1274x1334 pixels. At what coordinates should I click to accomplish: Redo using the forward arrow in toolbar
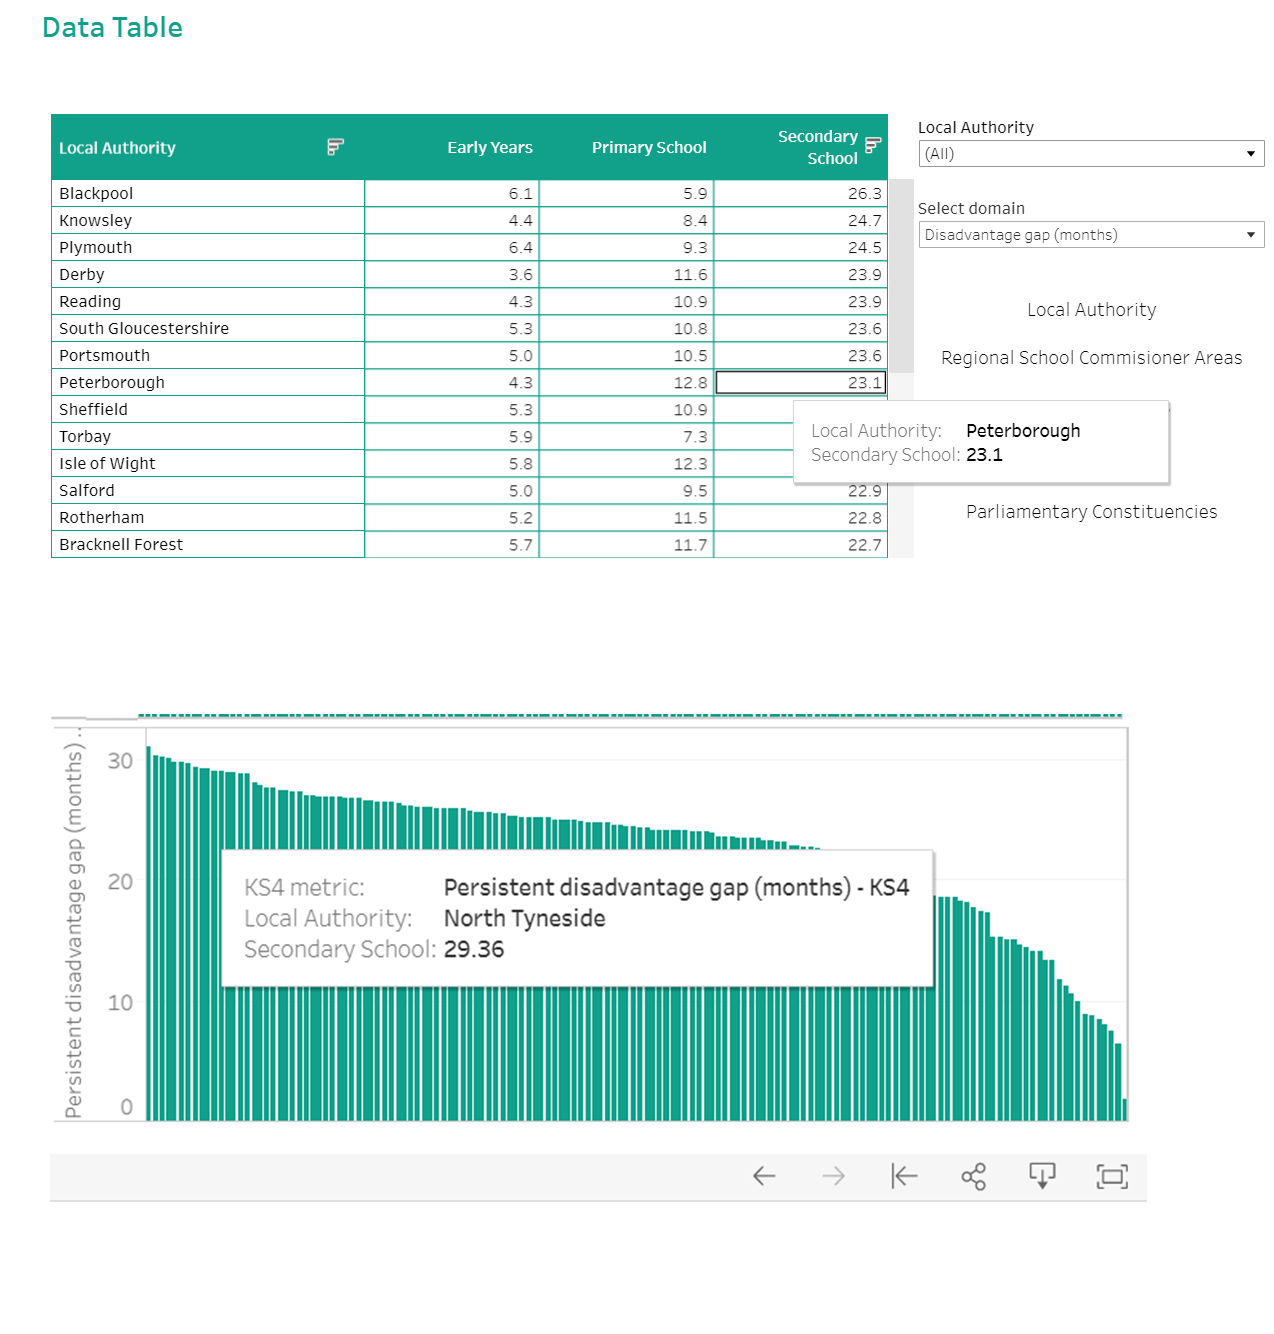tap(833, 1176)
